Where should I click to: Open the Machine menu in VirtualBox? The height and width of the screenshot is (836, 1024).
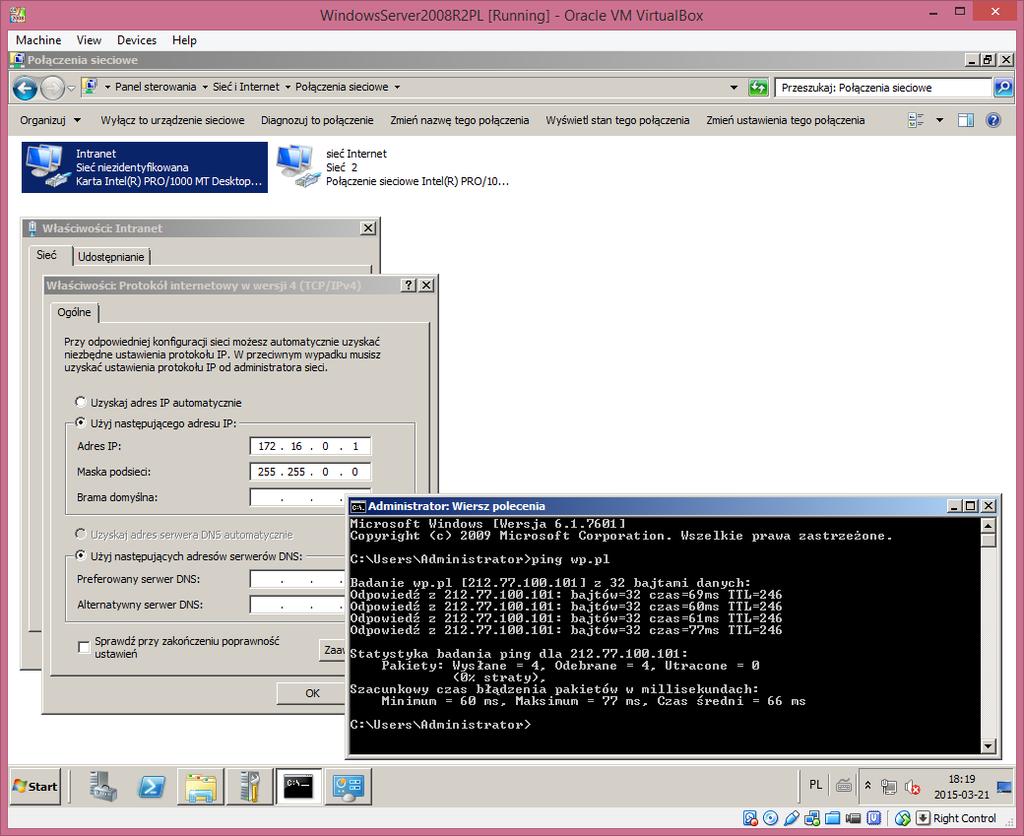coord(39,40)
